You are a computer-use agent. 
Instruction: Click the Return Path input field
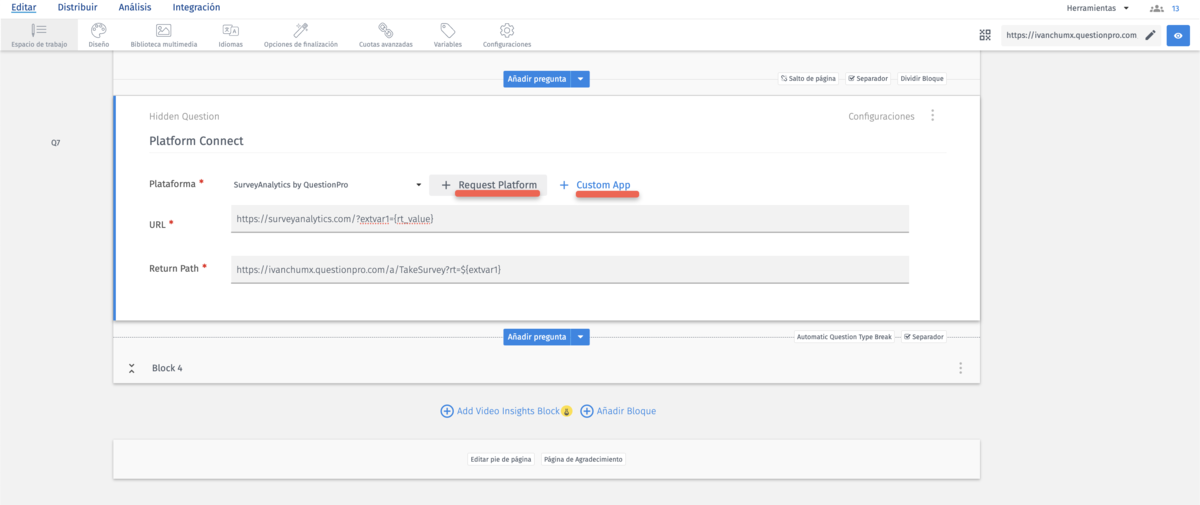click(569, 269)
